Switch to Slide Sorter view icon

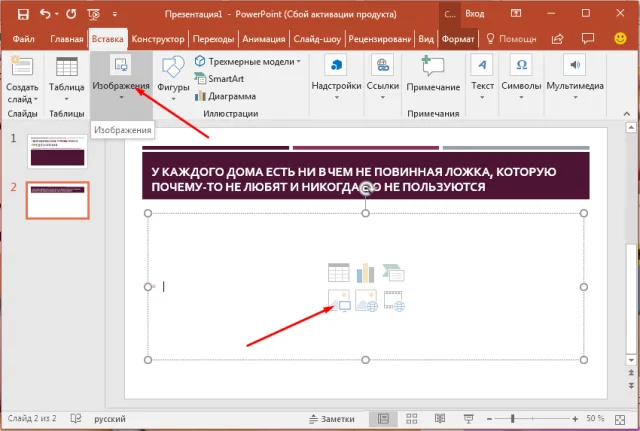point(411,419)
